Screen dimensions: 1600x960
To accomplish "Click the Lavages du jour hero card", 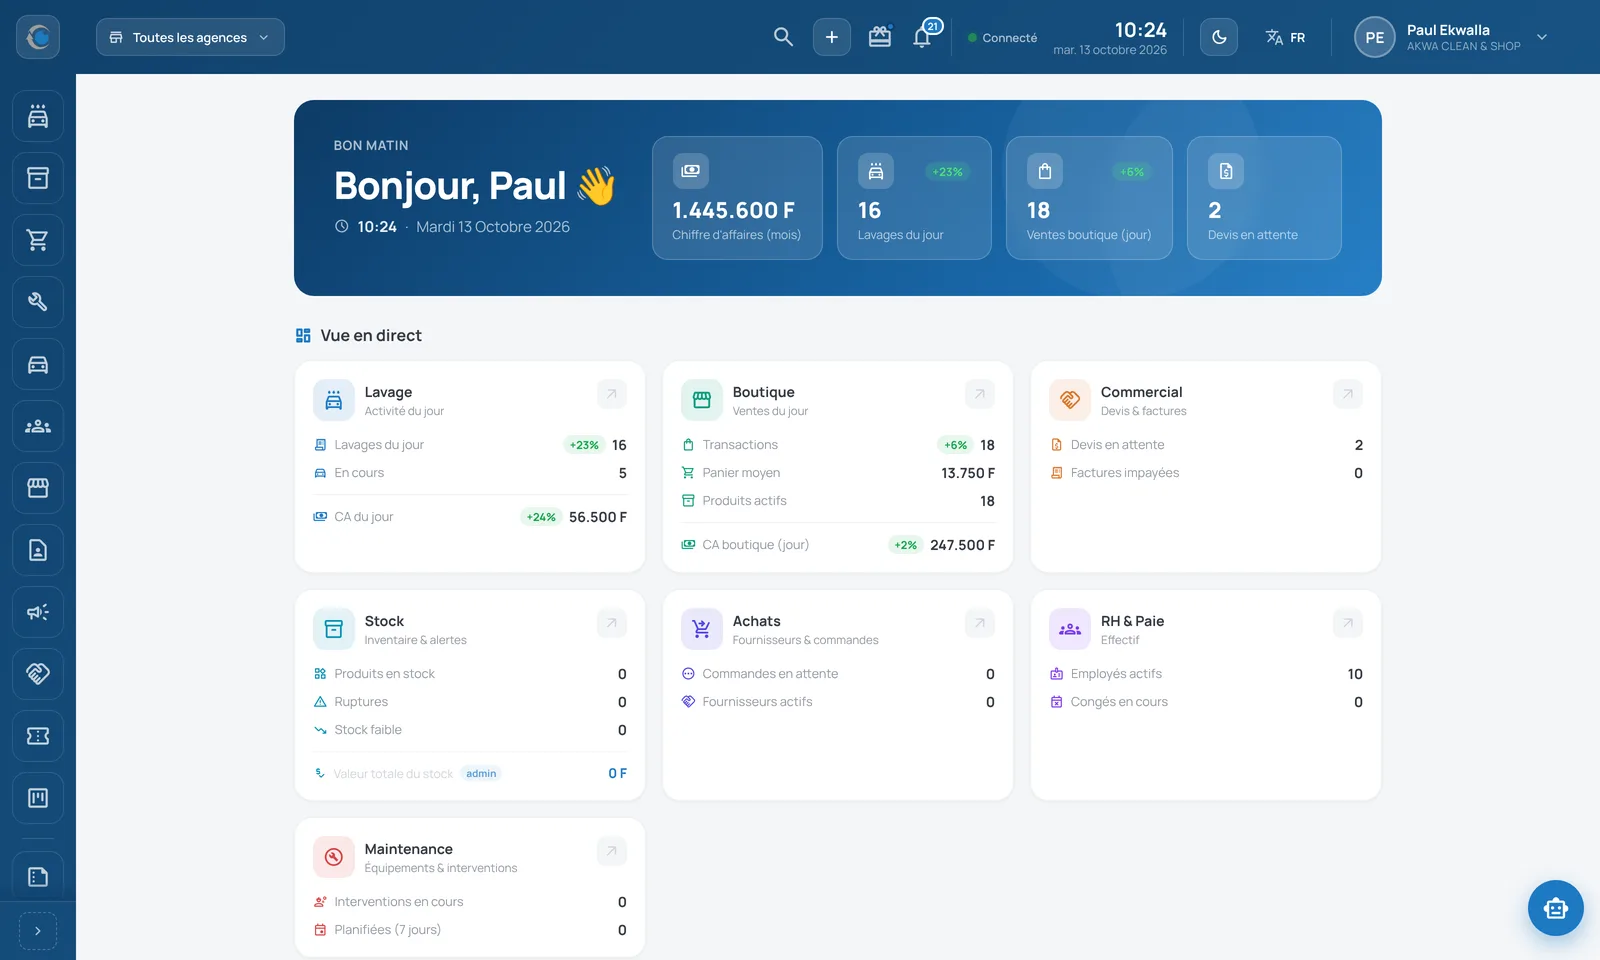I will (914, 198).
